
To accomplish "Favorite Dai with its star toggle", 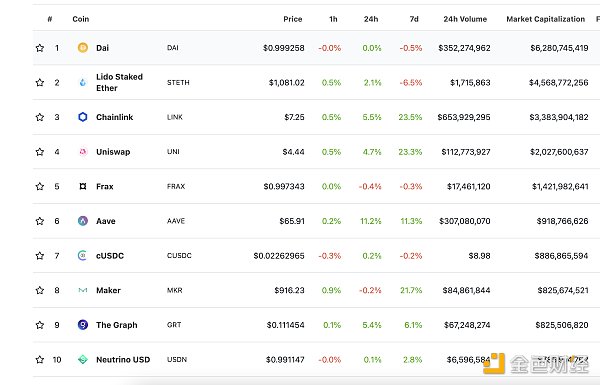I will (x=40, y=48).
